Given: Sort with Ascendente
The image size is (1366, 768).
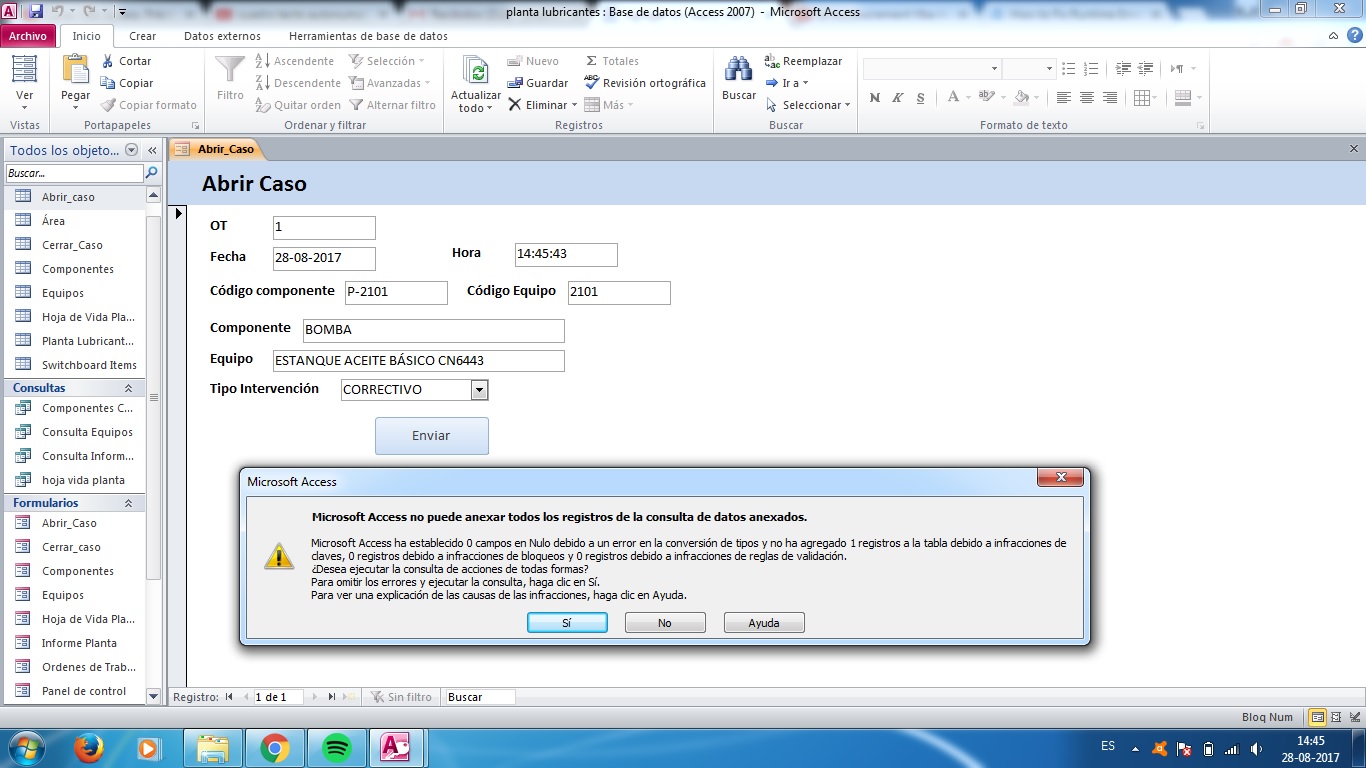Looking at the screenshot, I should pyautogui.click(x=295, y=61).
